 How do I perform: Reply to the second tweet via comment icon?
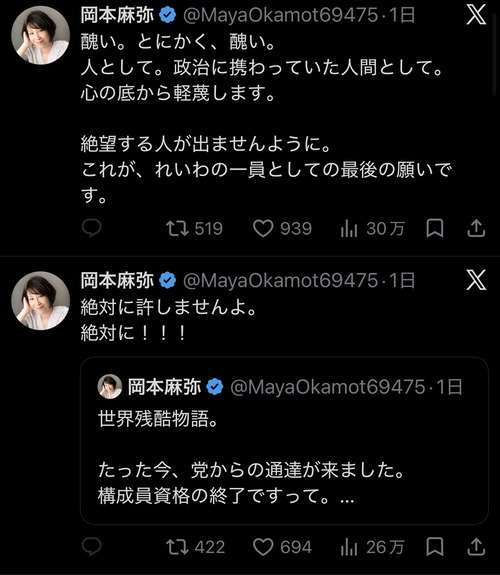[x=91, y=546]
